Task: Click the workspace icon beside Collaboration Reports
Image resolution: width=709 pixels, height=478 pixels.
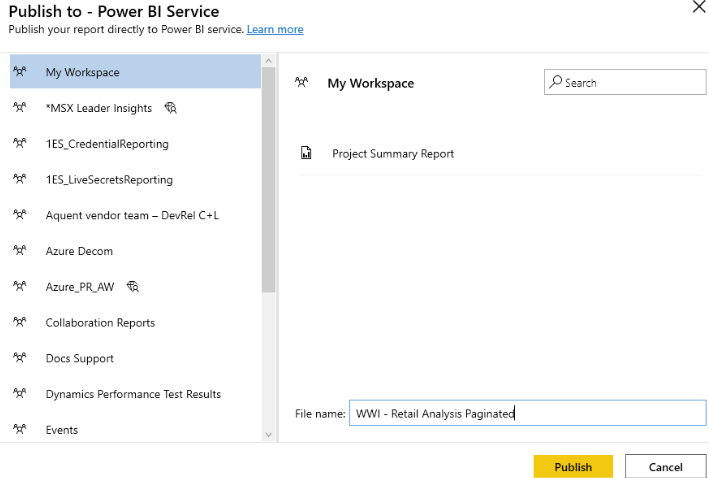Action: 19,322
